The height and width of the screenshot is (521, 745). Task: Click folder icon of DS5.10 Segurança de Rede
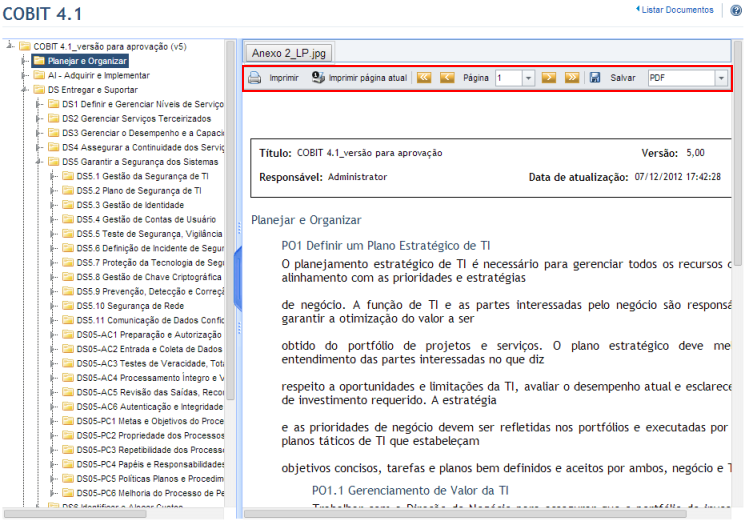(x=68, y=305)
